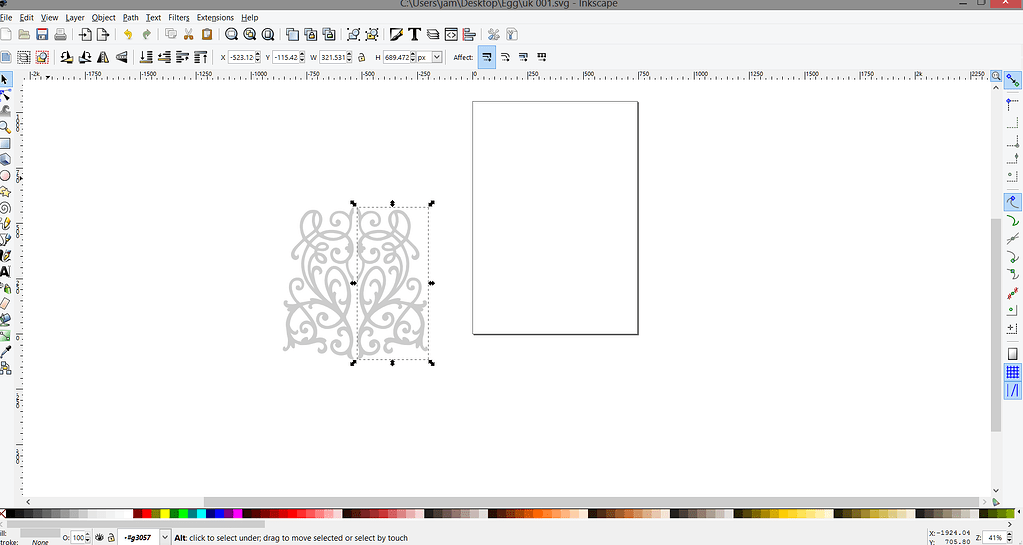Open the Edit menu
Screen dimensions: 1023x545
pyautogui.click(x=27, y=18)
